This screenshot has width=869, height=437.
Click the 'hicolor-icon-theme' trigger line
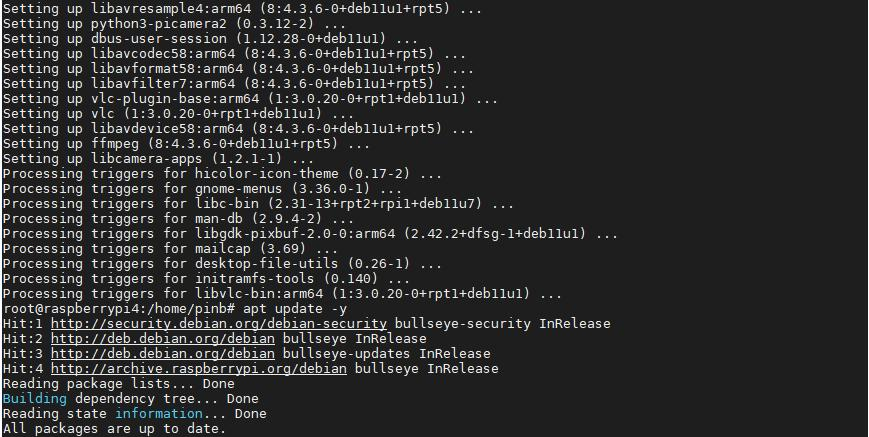click(222, 173)
